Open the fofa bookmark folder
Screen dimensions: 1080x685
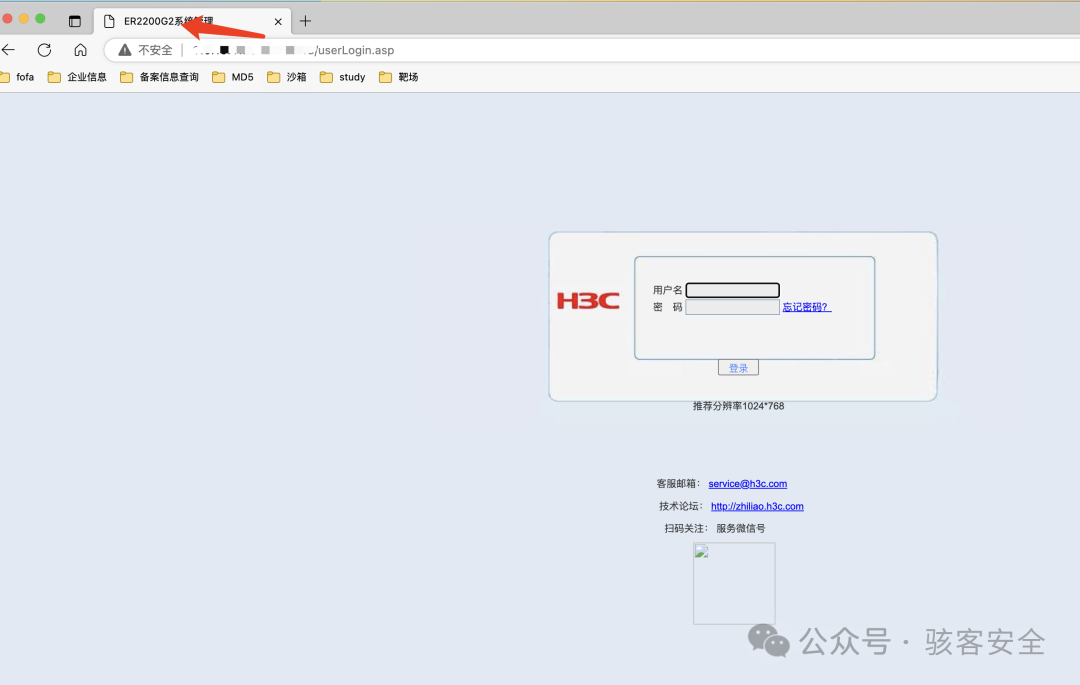pos(18,77)
